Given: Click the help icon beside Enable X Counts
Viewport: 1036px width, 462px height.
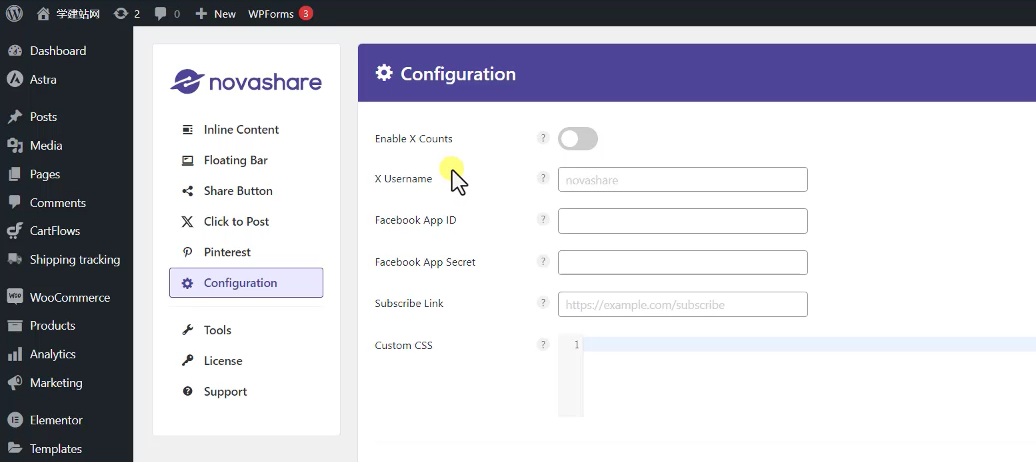Looking at the screenshot, I should (543, 138).
